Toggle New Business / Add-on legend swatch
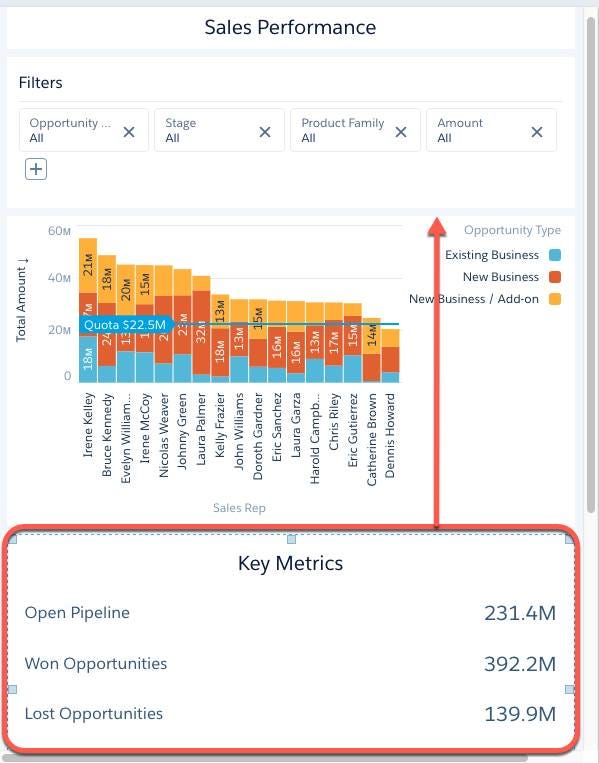 click(555, 299)
